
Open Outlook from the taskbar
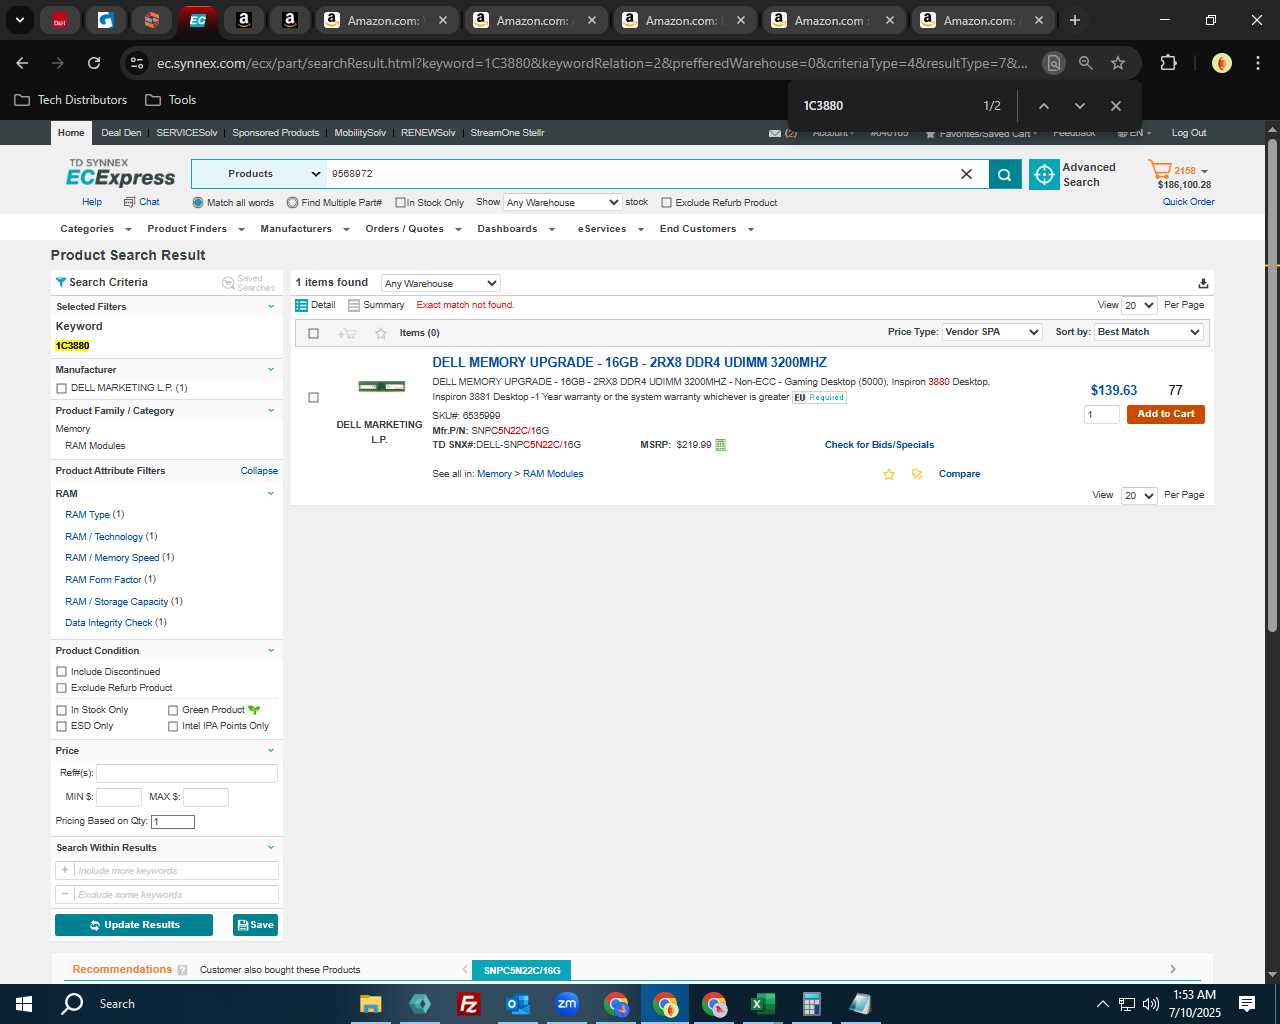click(517, 1004)
